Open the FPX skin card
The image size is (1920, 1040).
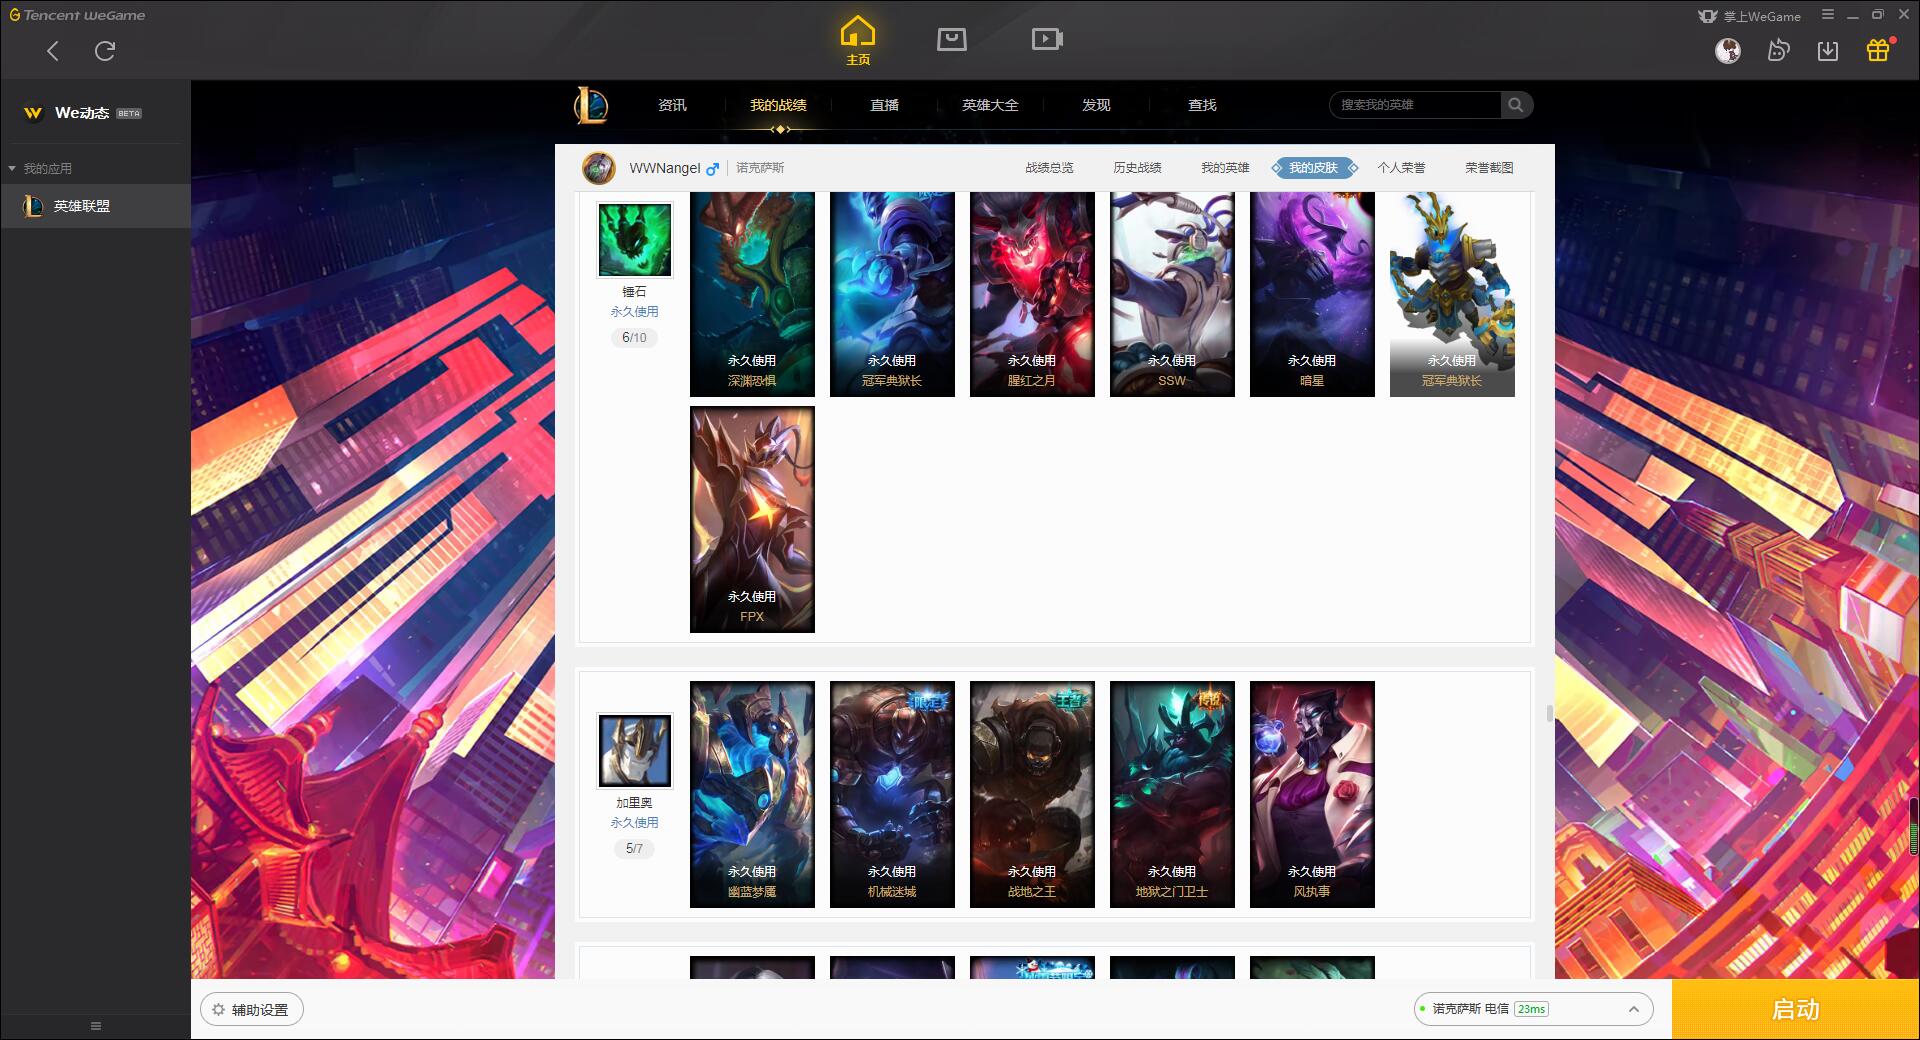[752, 519]
